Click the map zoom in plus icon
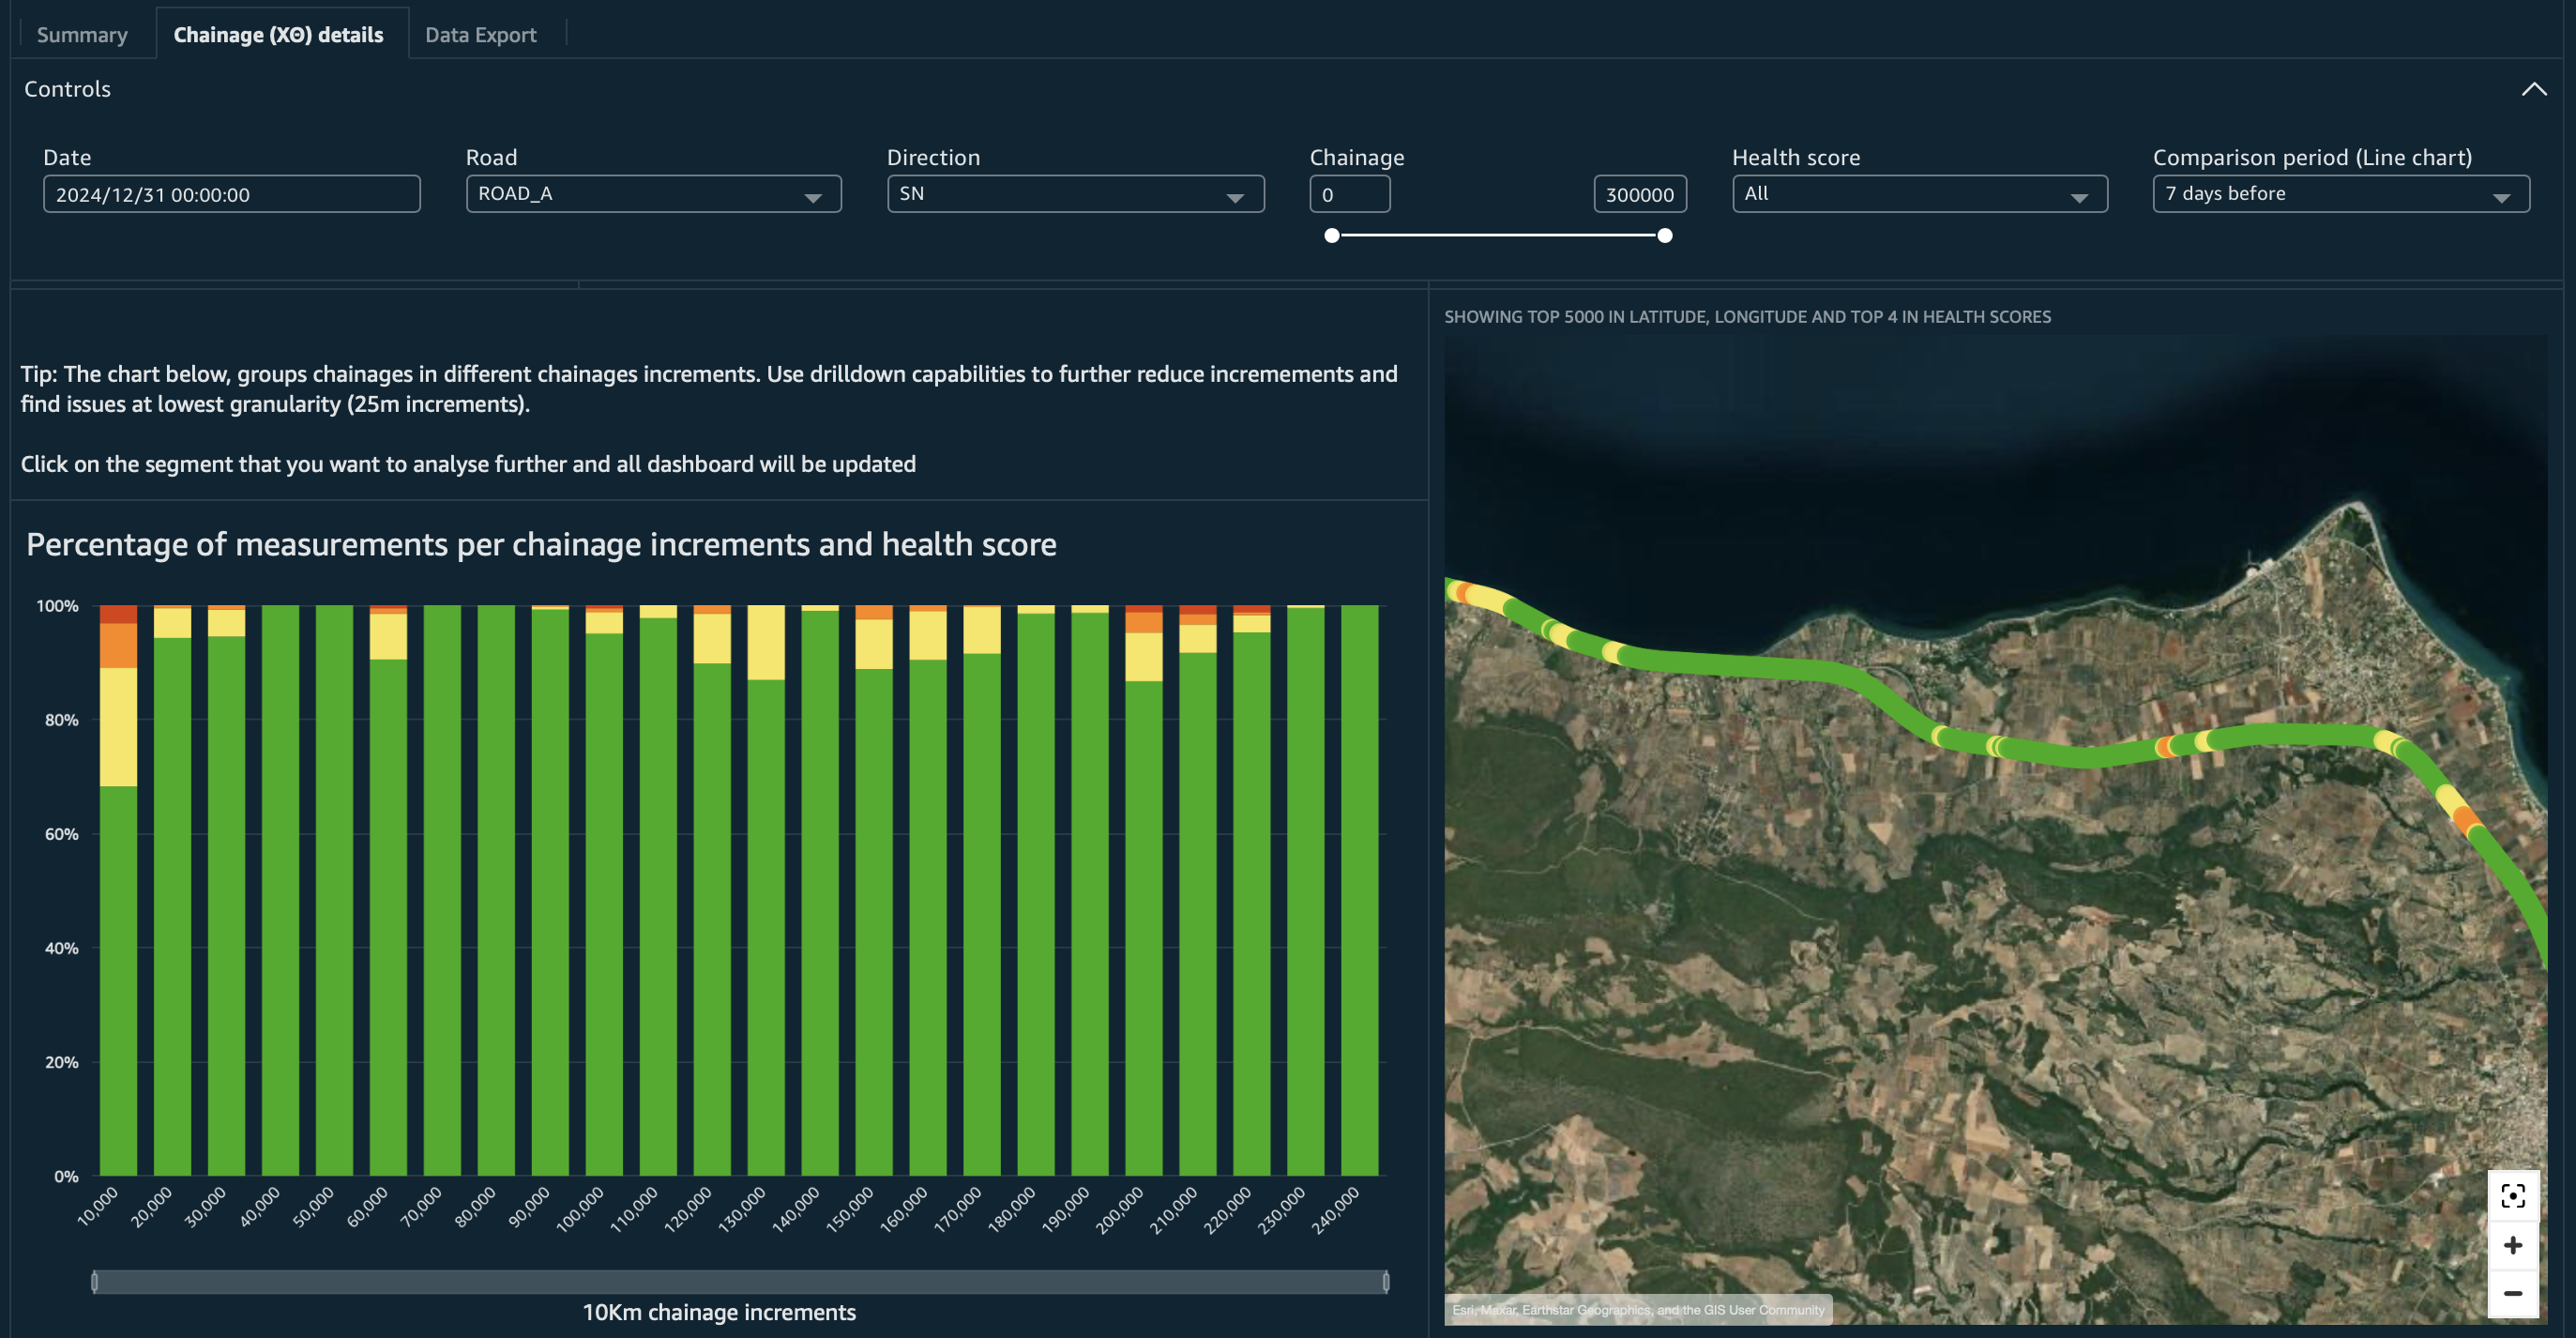Image resolution: width=2576 pixels, height=1338 pixels. (2512, 1245)
